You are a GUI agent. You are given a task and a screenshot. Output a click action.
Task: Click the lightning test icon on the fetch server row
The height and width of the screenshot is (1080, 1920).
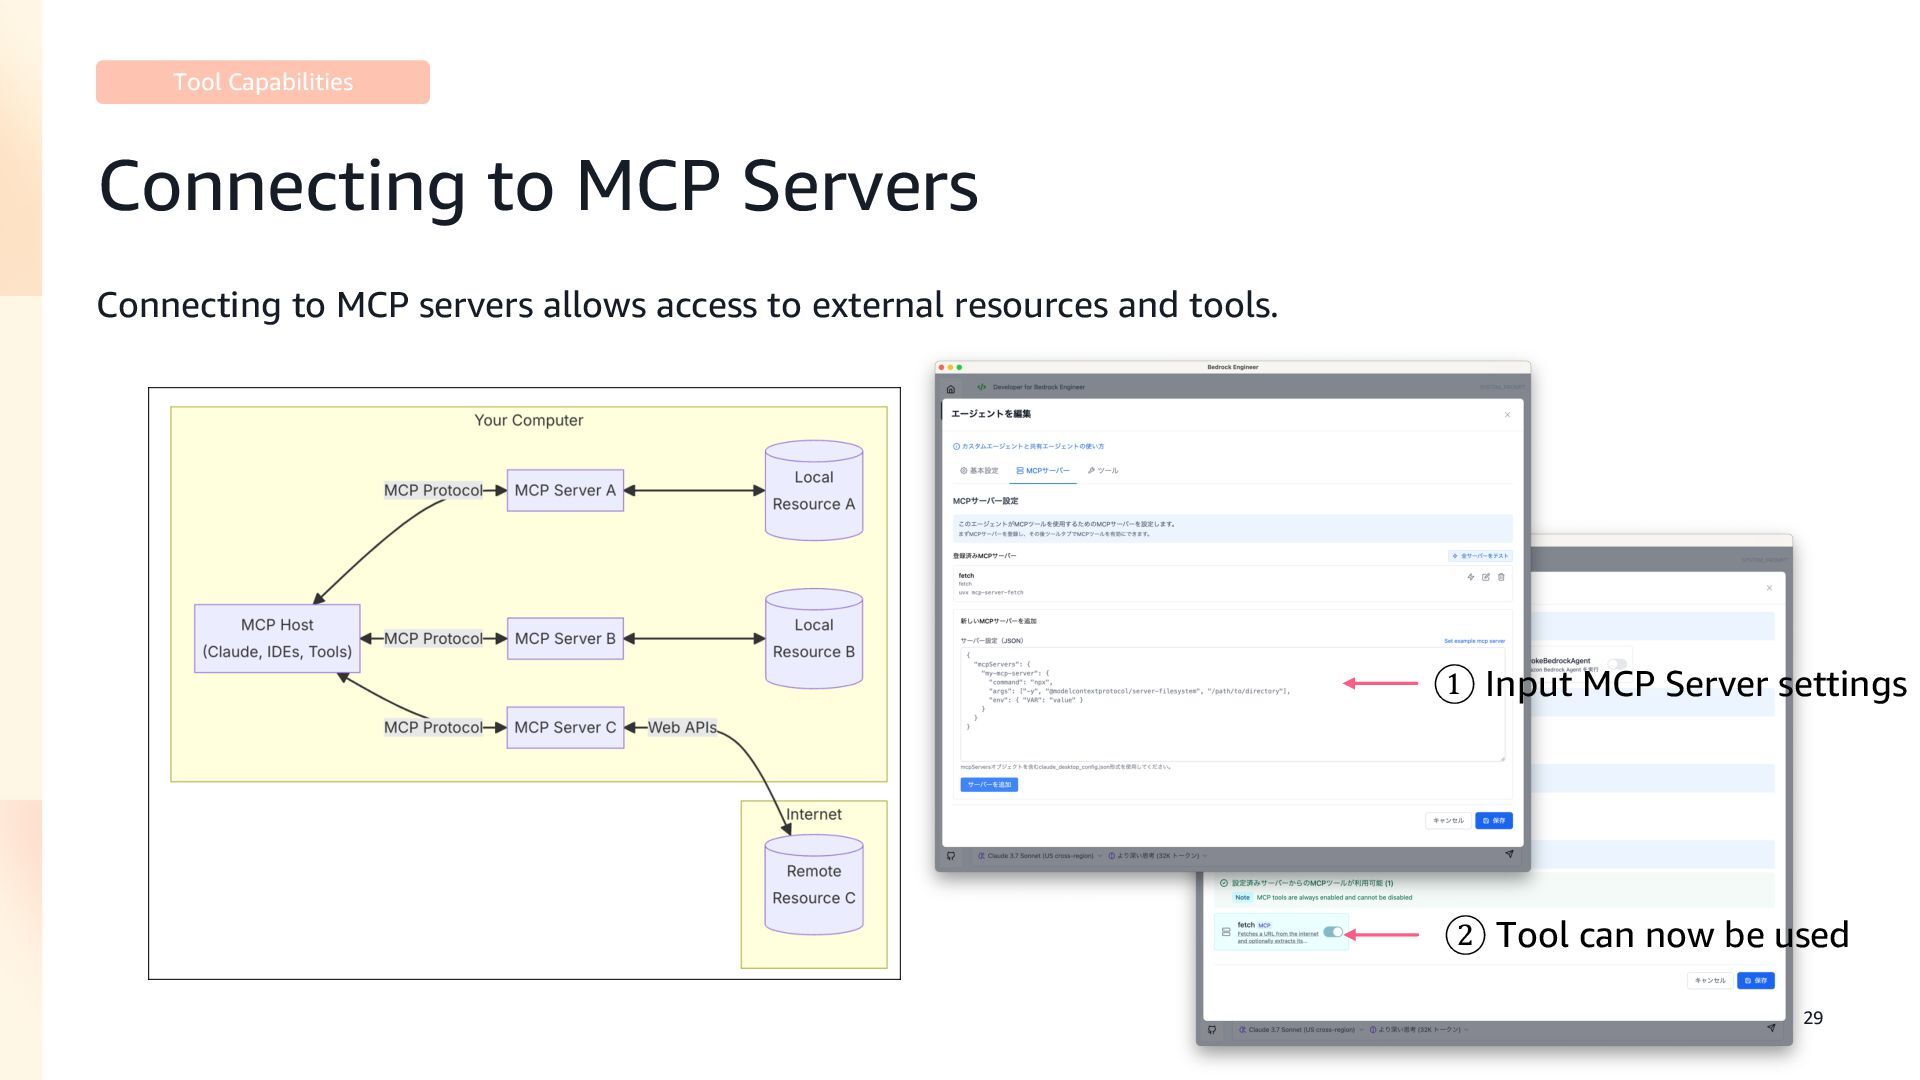(x=1470, y=577)
